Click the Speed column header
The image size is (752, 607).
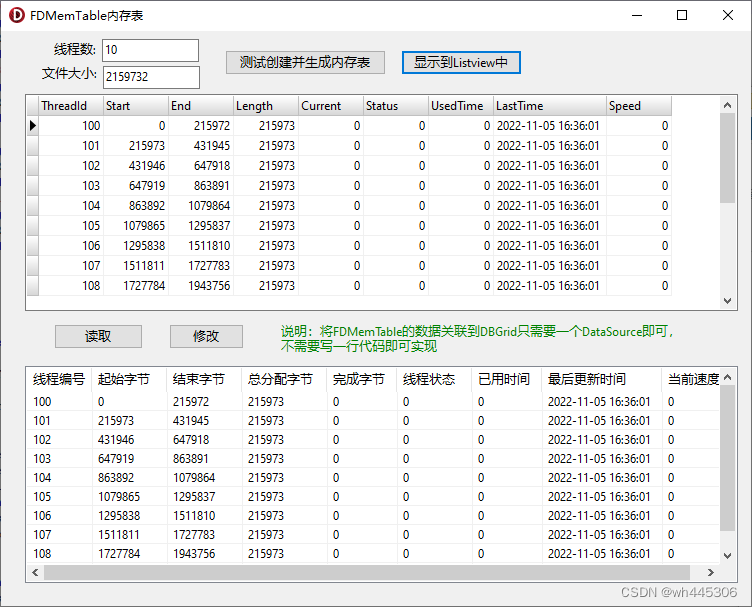coord(639,106)
